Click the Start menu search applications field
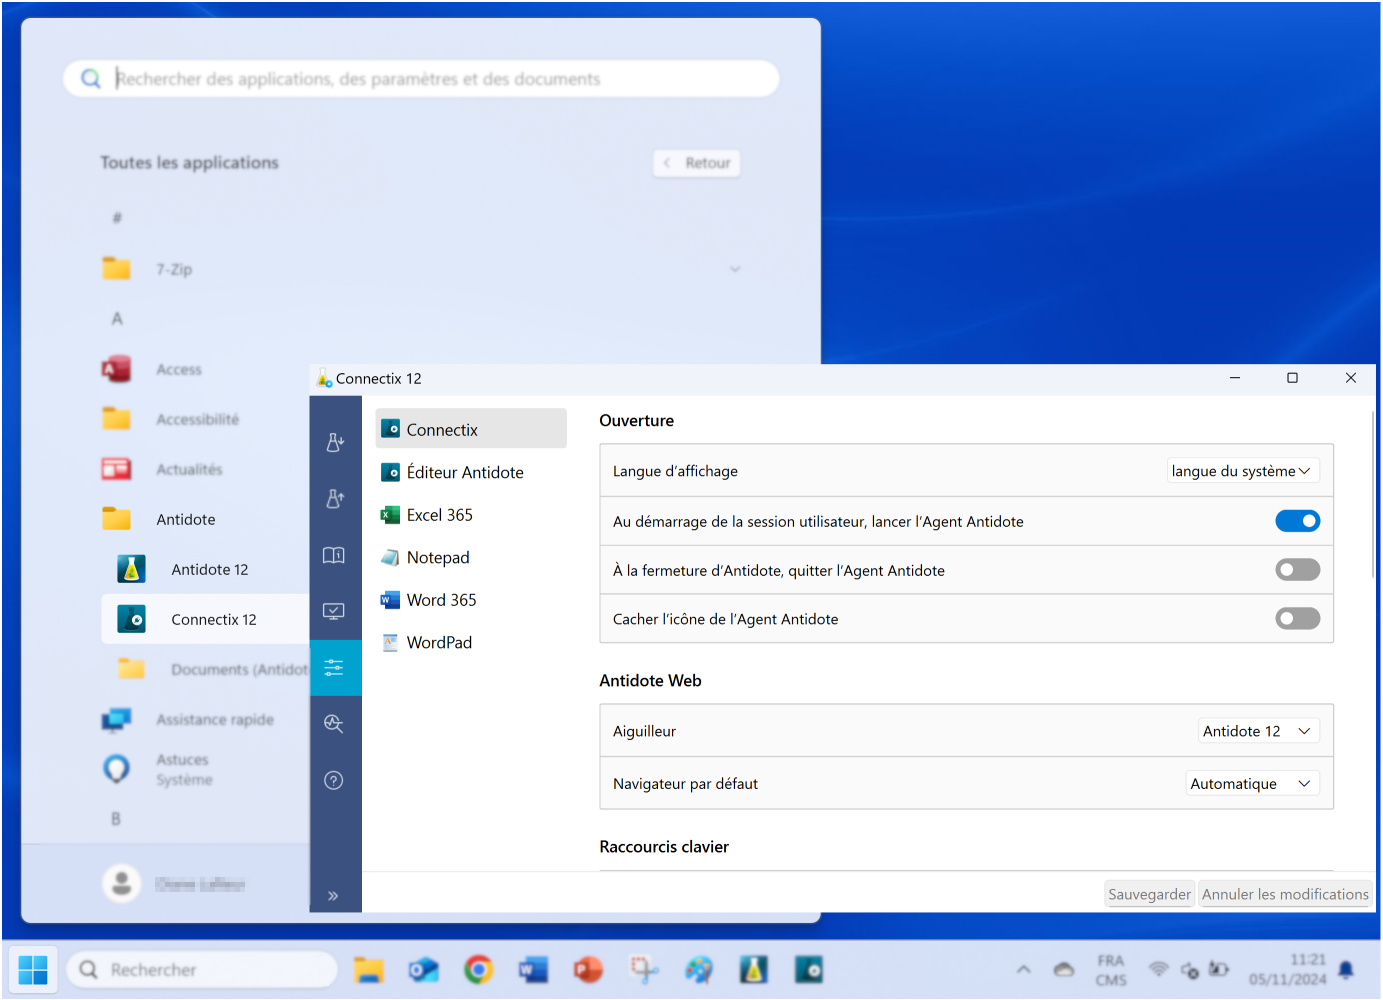This screenshot has height=1000, width=1383. tap(430, 79)
